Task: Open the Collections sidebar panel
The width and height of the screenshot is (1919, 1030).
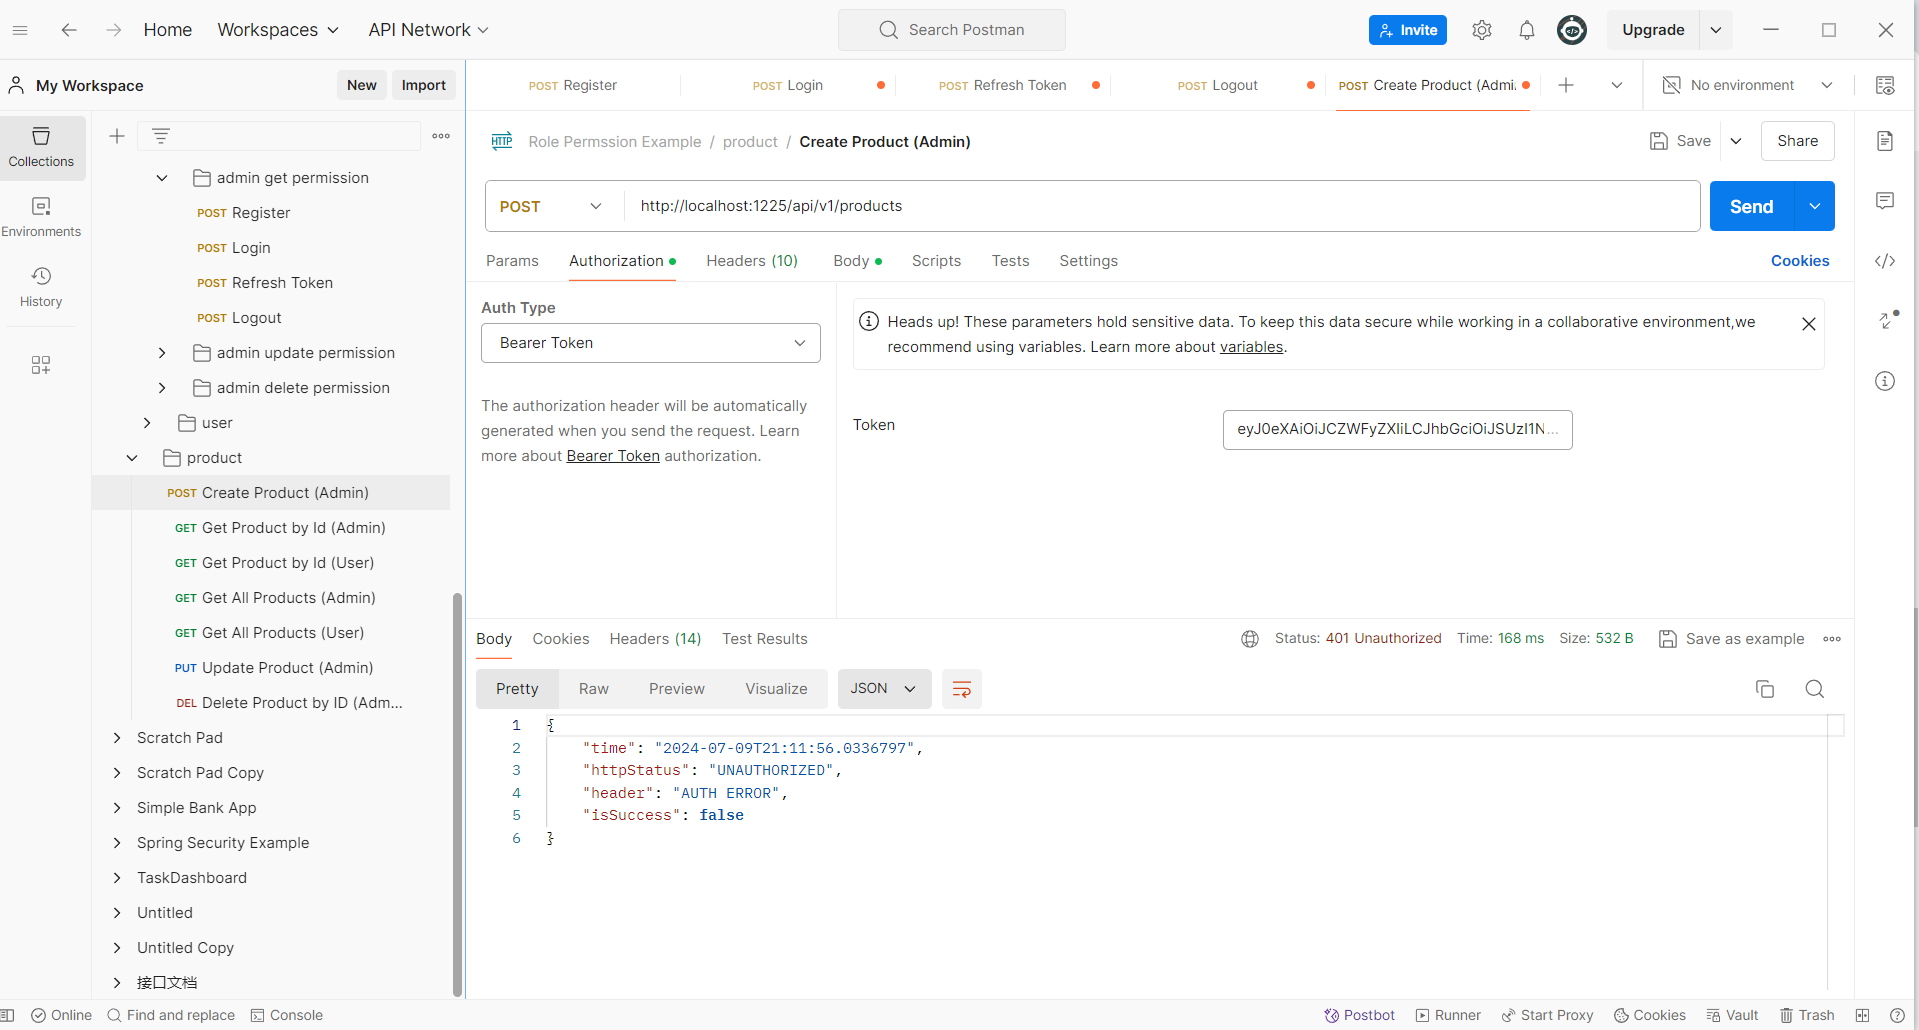Action: (41, 147)
